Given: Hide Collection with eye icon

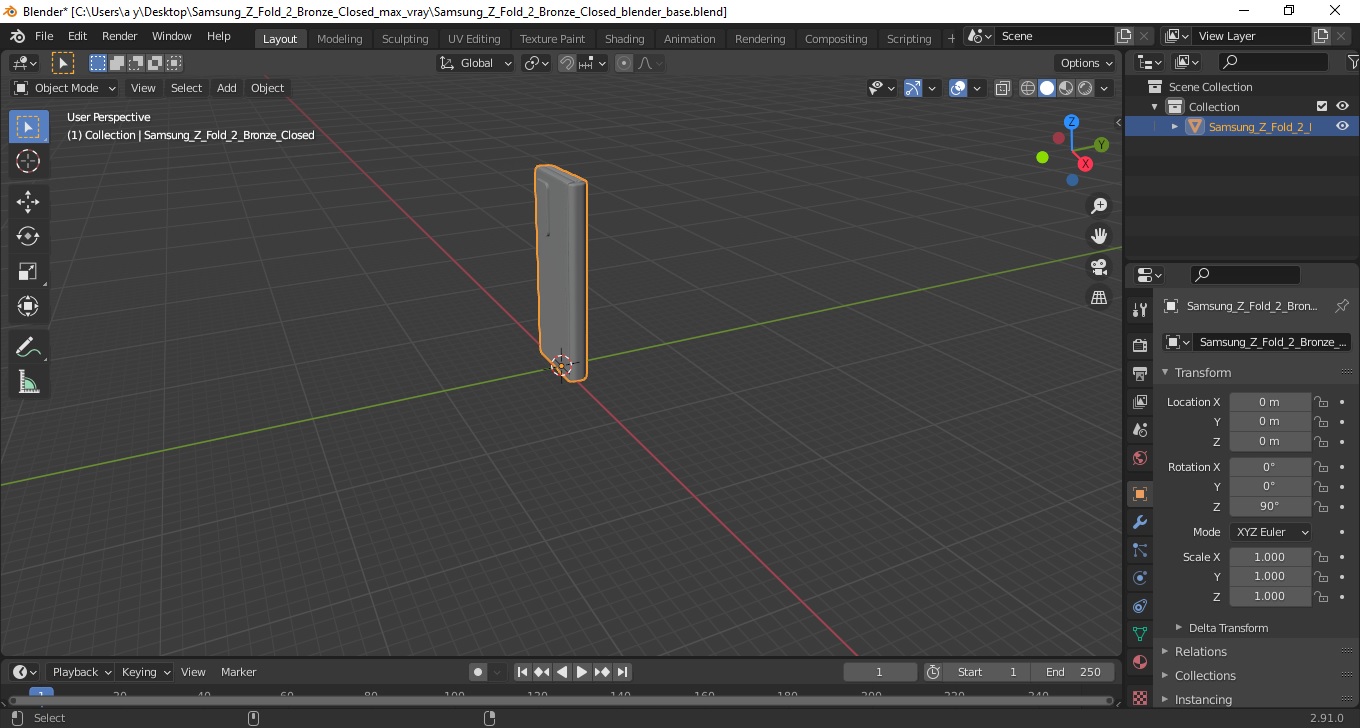Looking at the screenshot, I should coord(1342,106).
